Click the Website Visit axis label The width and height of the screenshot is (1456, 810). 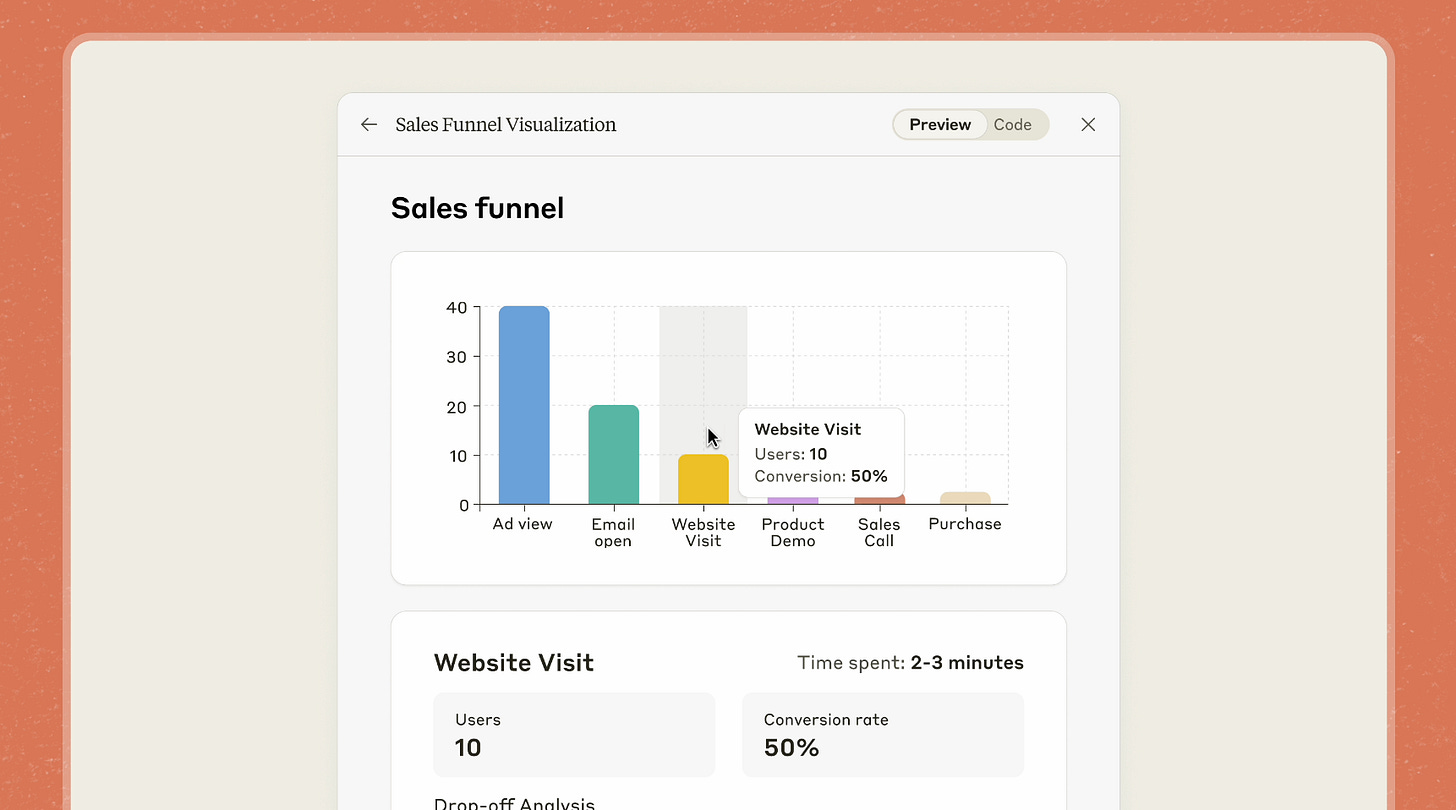click(703, 532)
